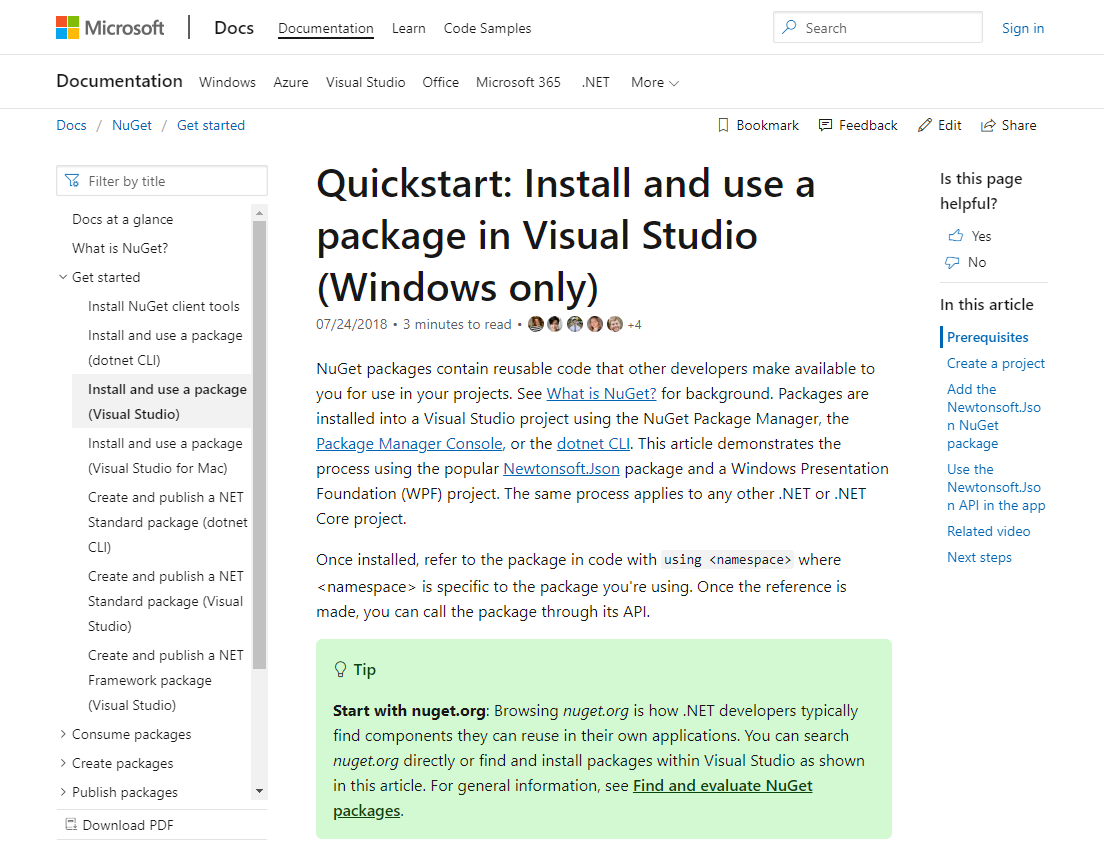This screenshot has width=1104, height=864.
Task: Select Visual Studio in documentation nav
Action: [365, 82]
